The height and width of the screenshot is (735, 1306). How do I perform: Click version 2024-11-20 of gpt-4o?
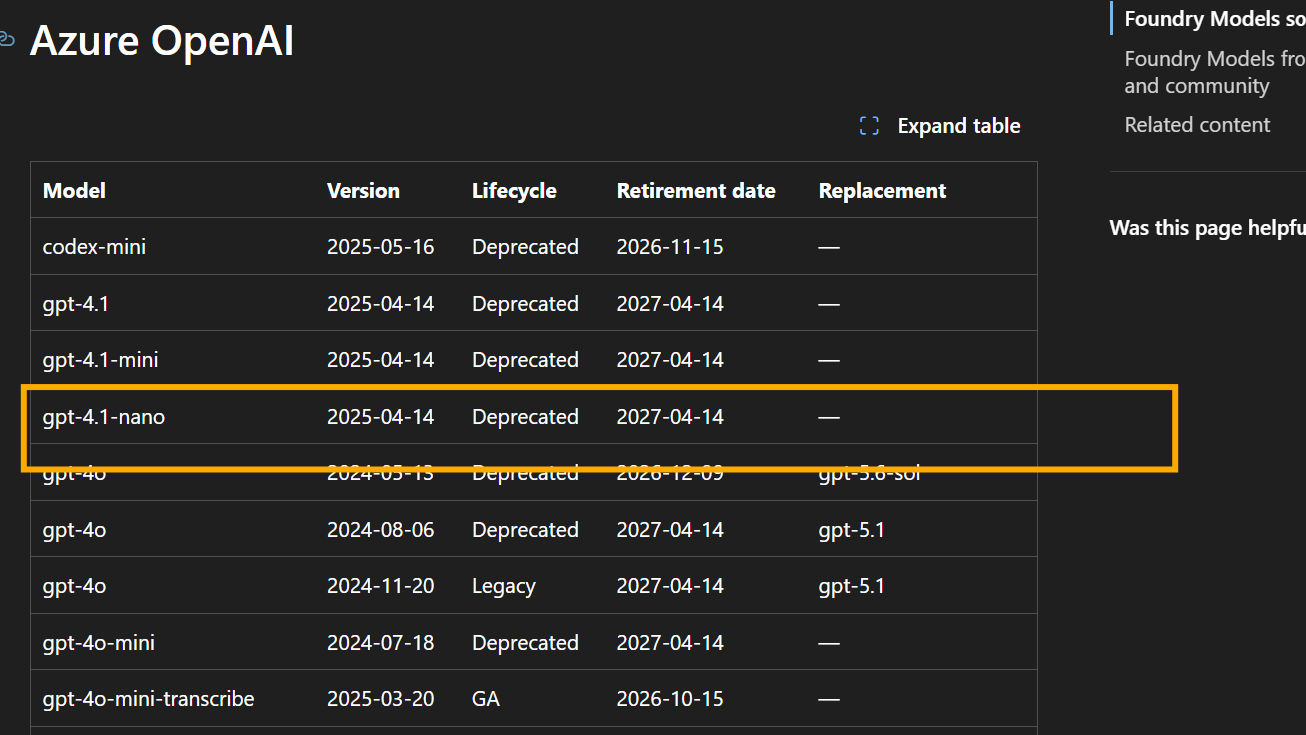381,585
